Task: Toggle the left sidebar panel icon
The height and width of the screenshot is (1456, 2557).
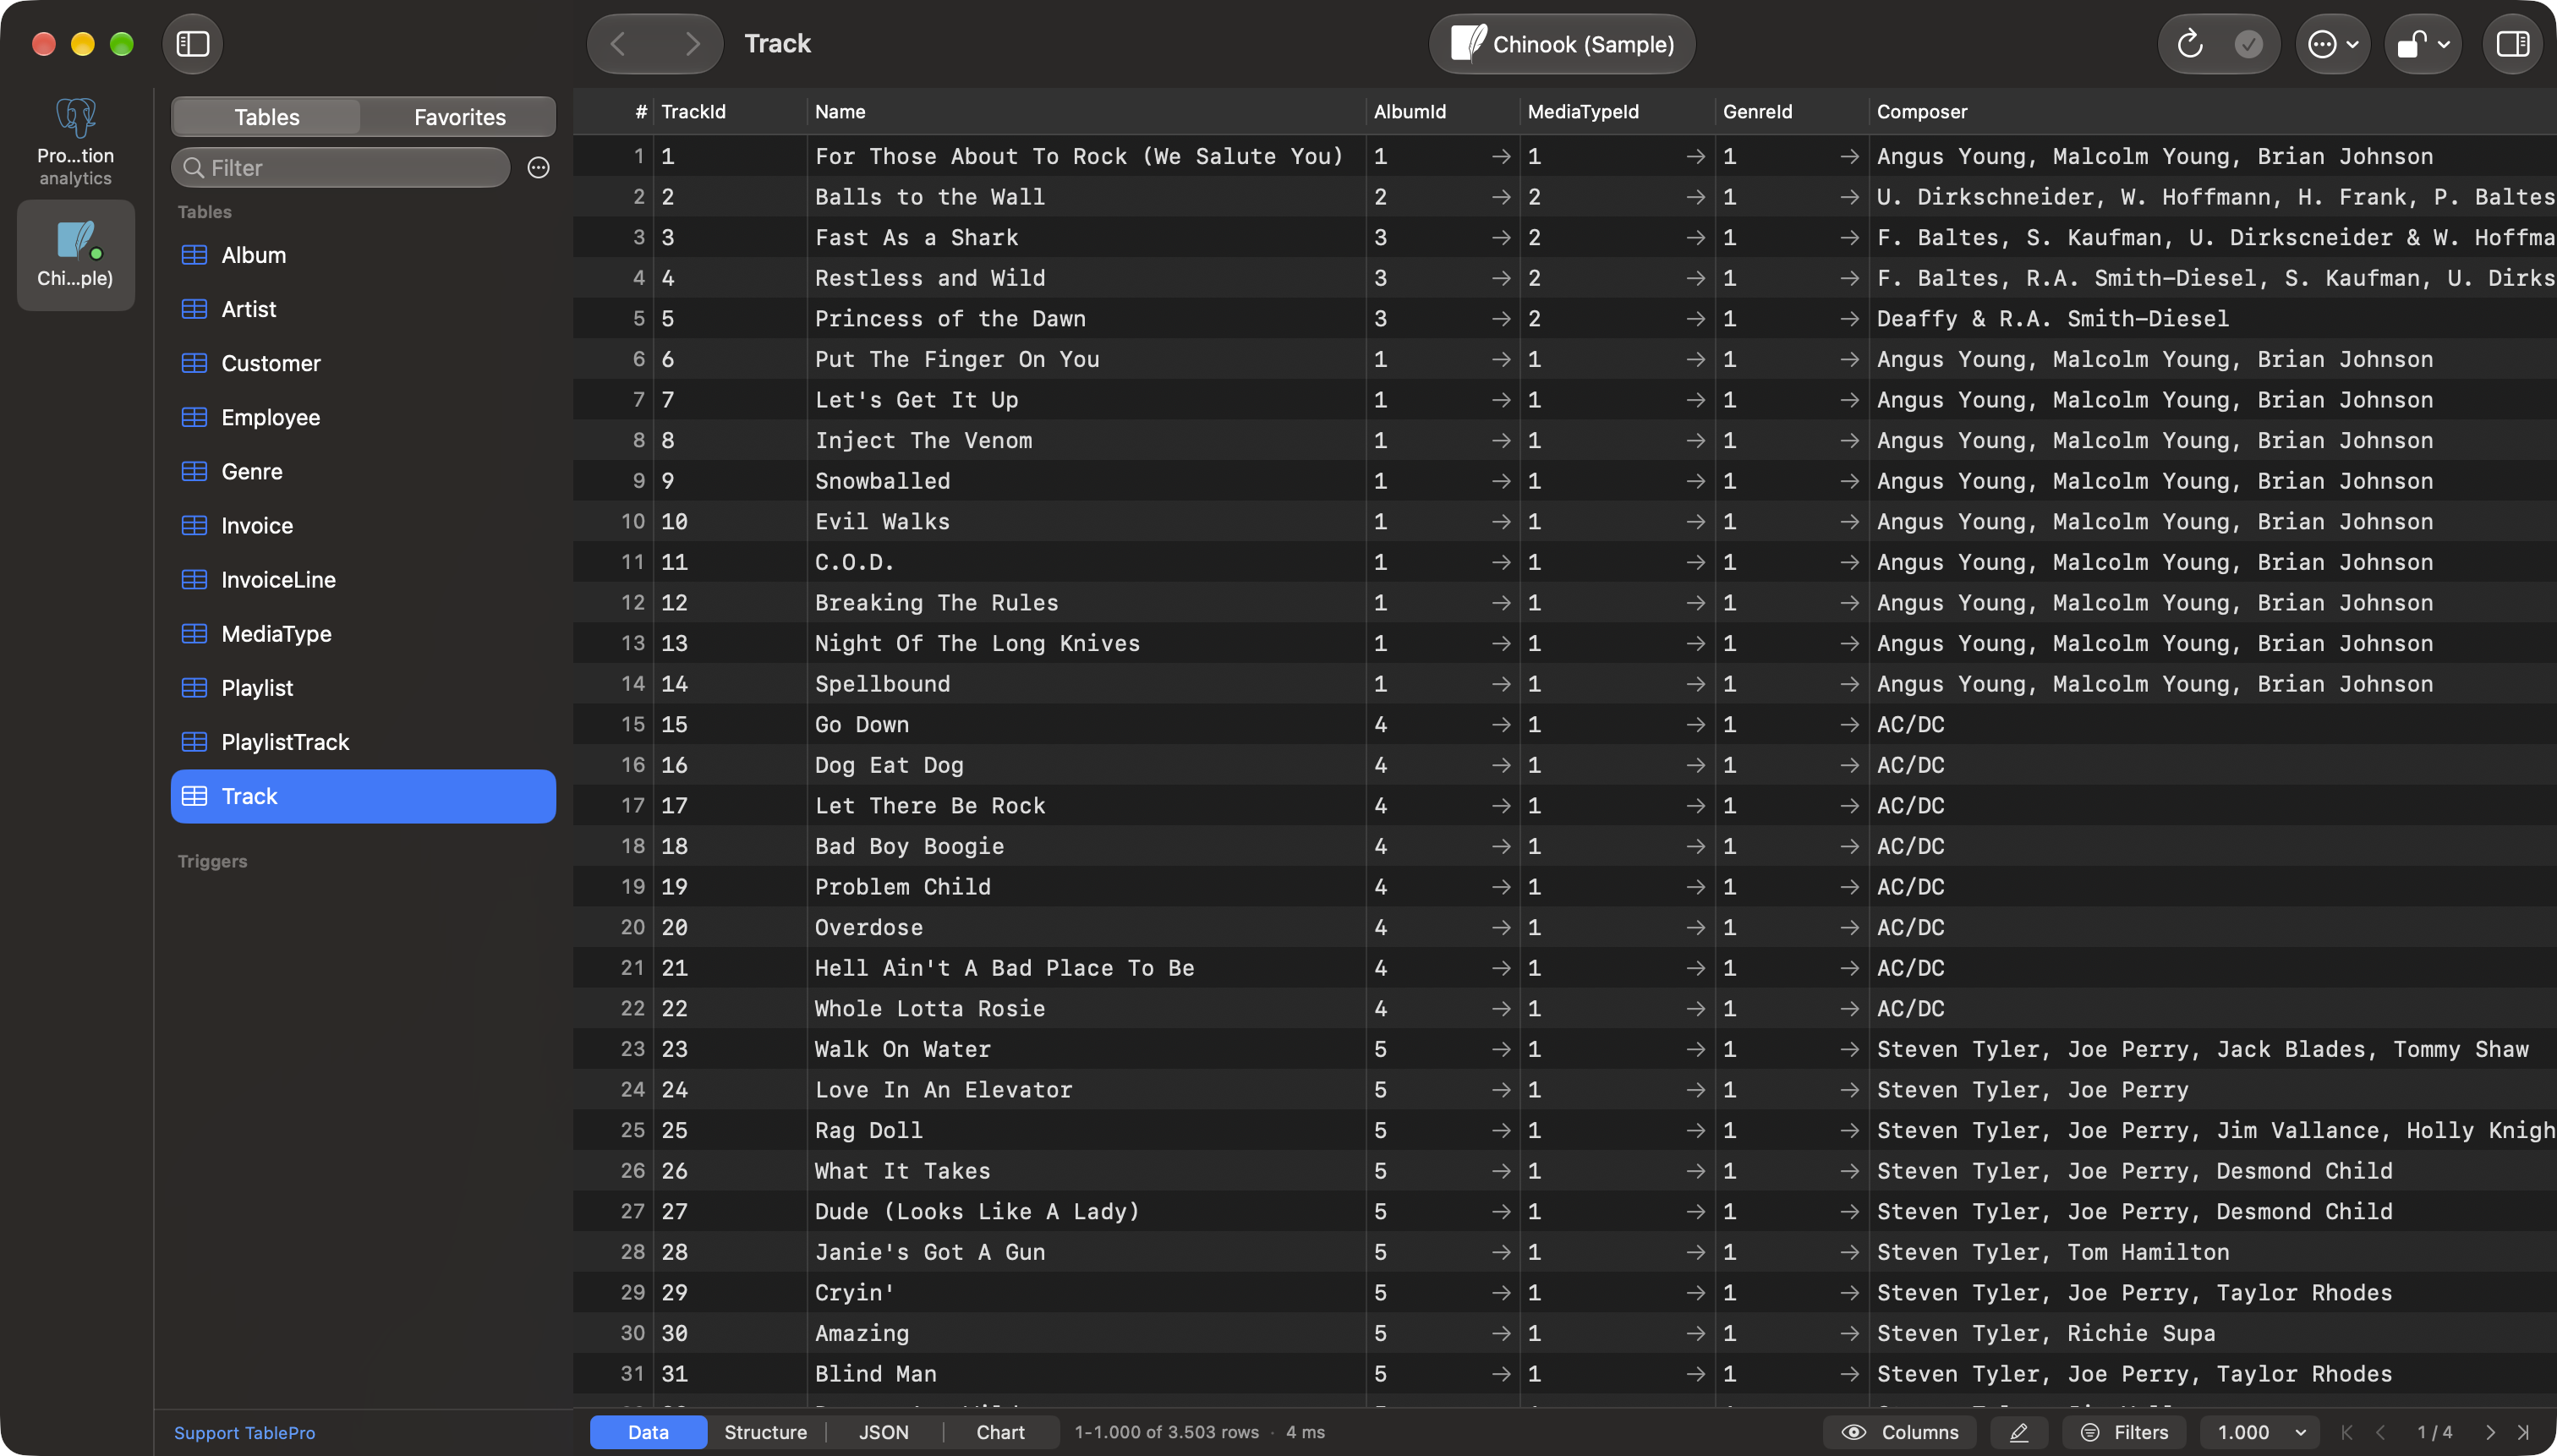Action: [x=192, y=44]
